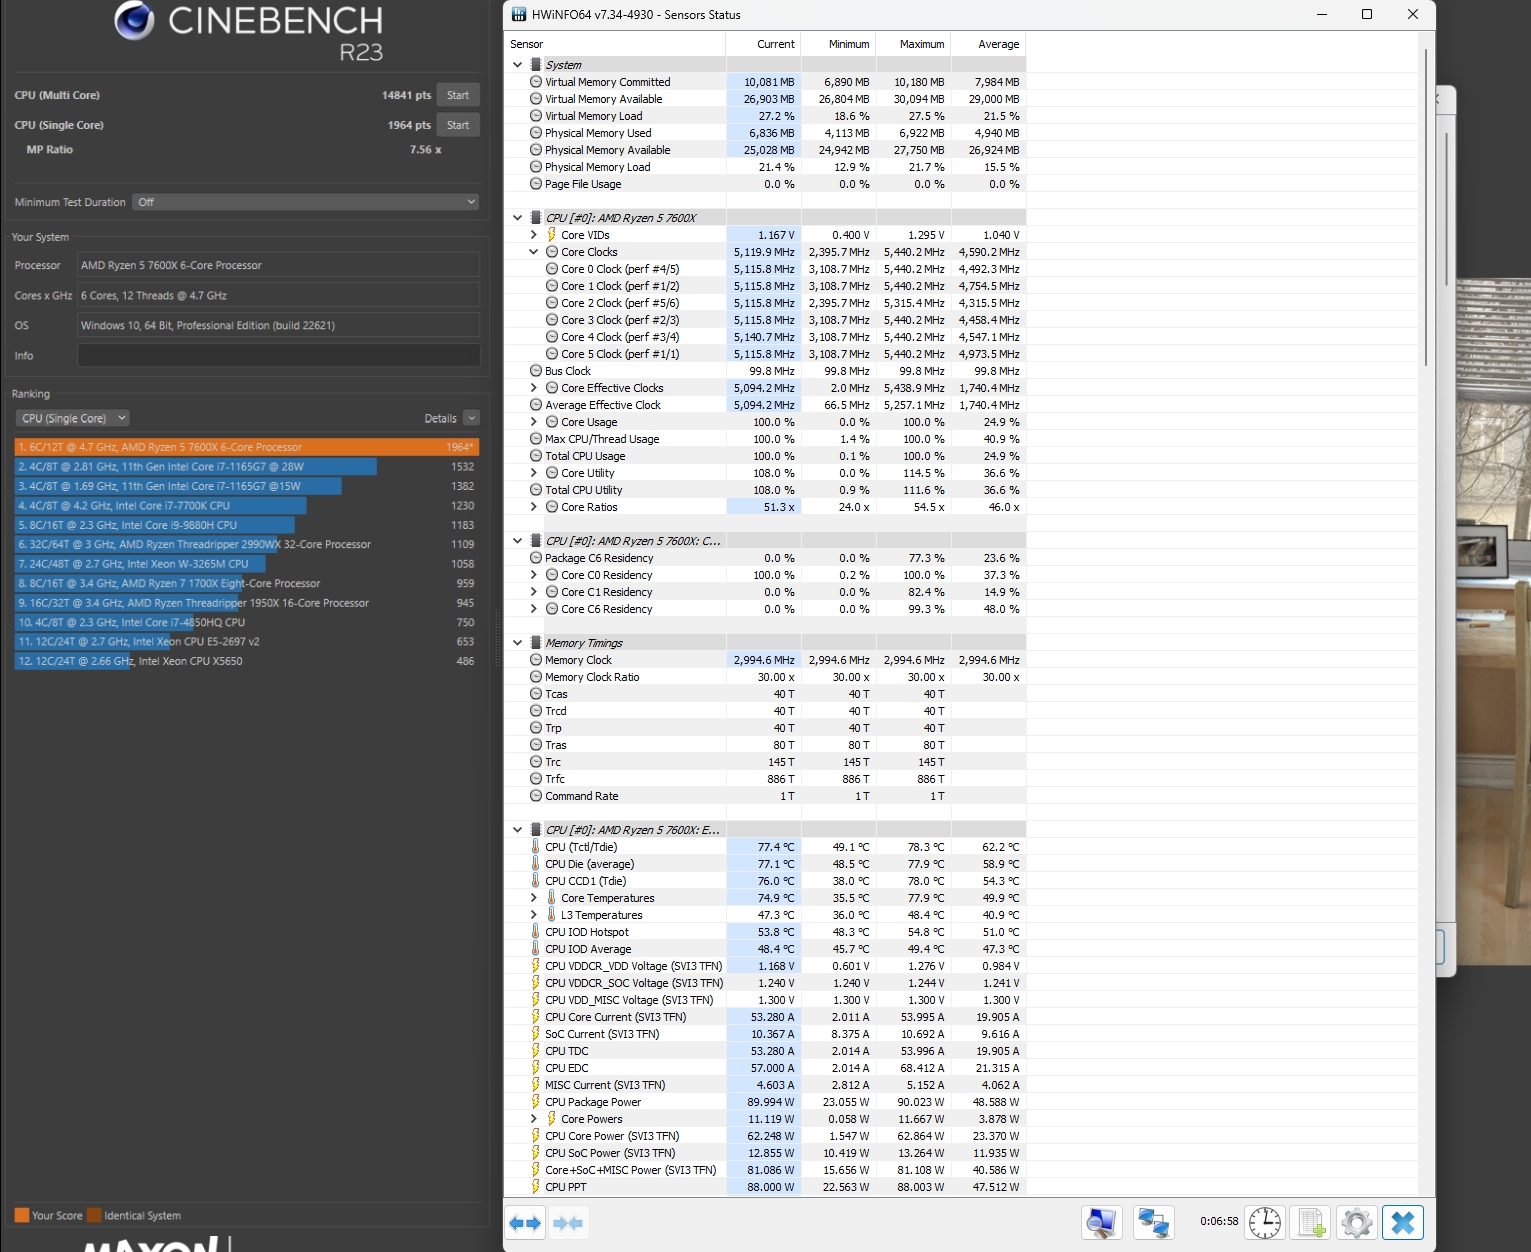Image resolution: width=1531 pixels, height=1252 pixels.
Task: Expand the Core Ratios row
Action: (534, 507)
